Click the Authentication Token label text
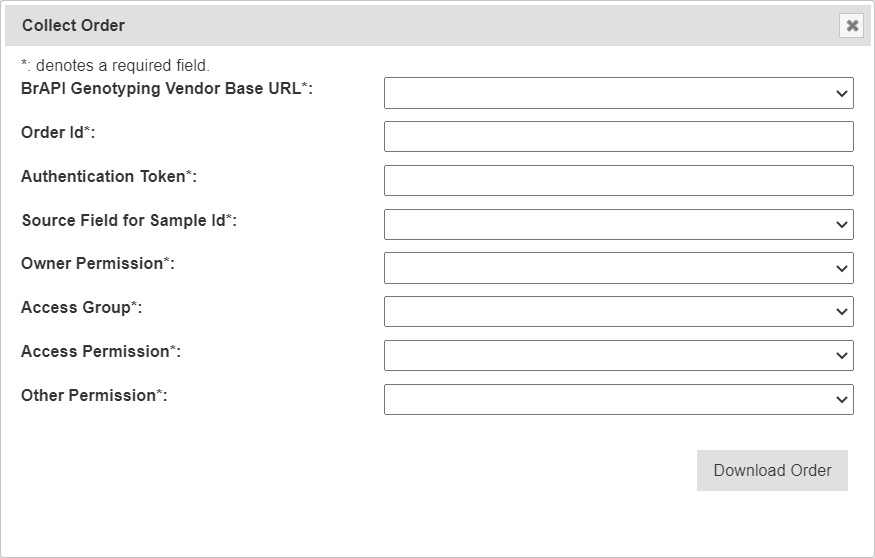 108,177
